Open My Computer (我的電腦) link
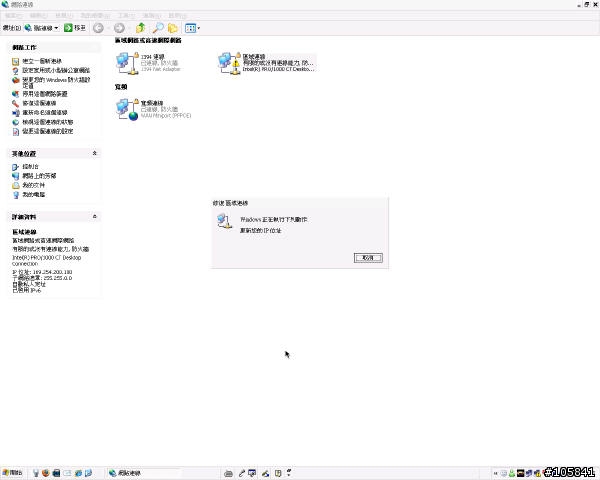Image resolution: width=600 pixels, height=480 pixels. (x=33, y=194)
